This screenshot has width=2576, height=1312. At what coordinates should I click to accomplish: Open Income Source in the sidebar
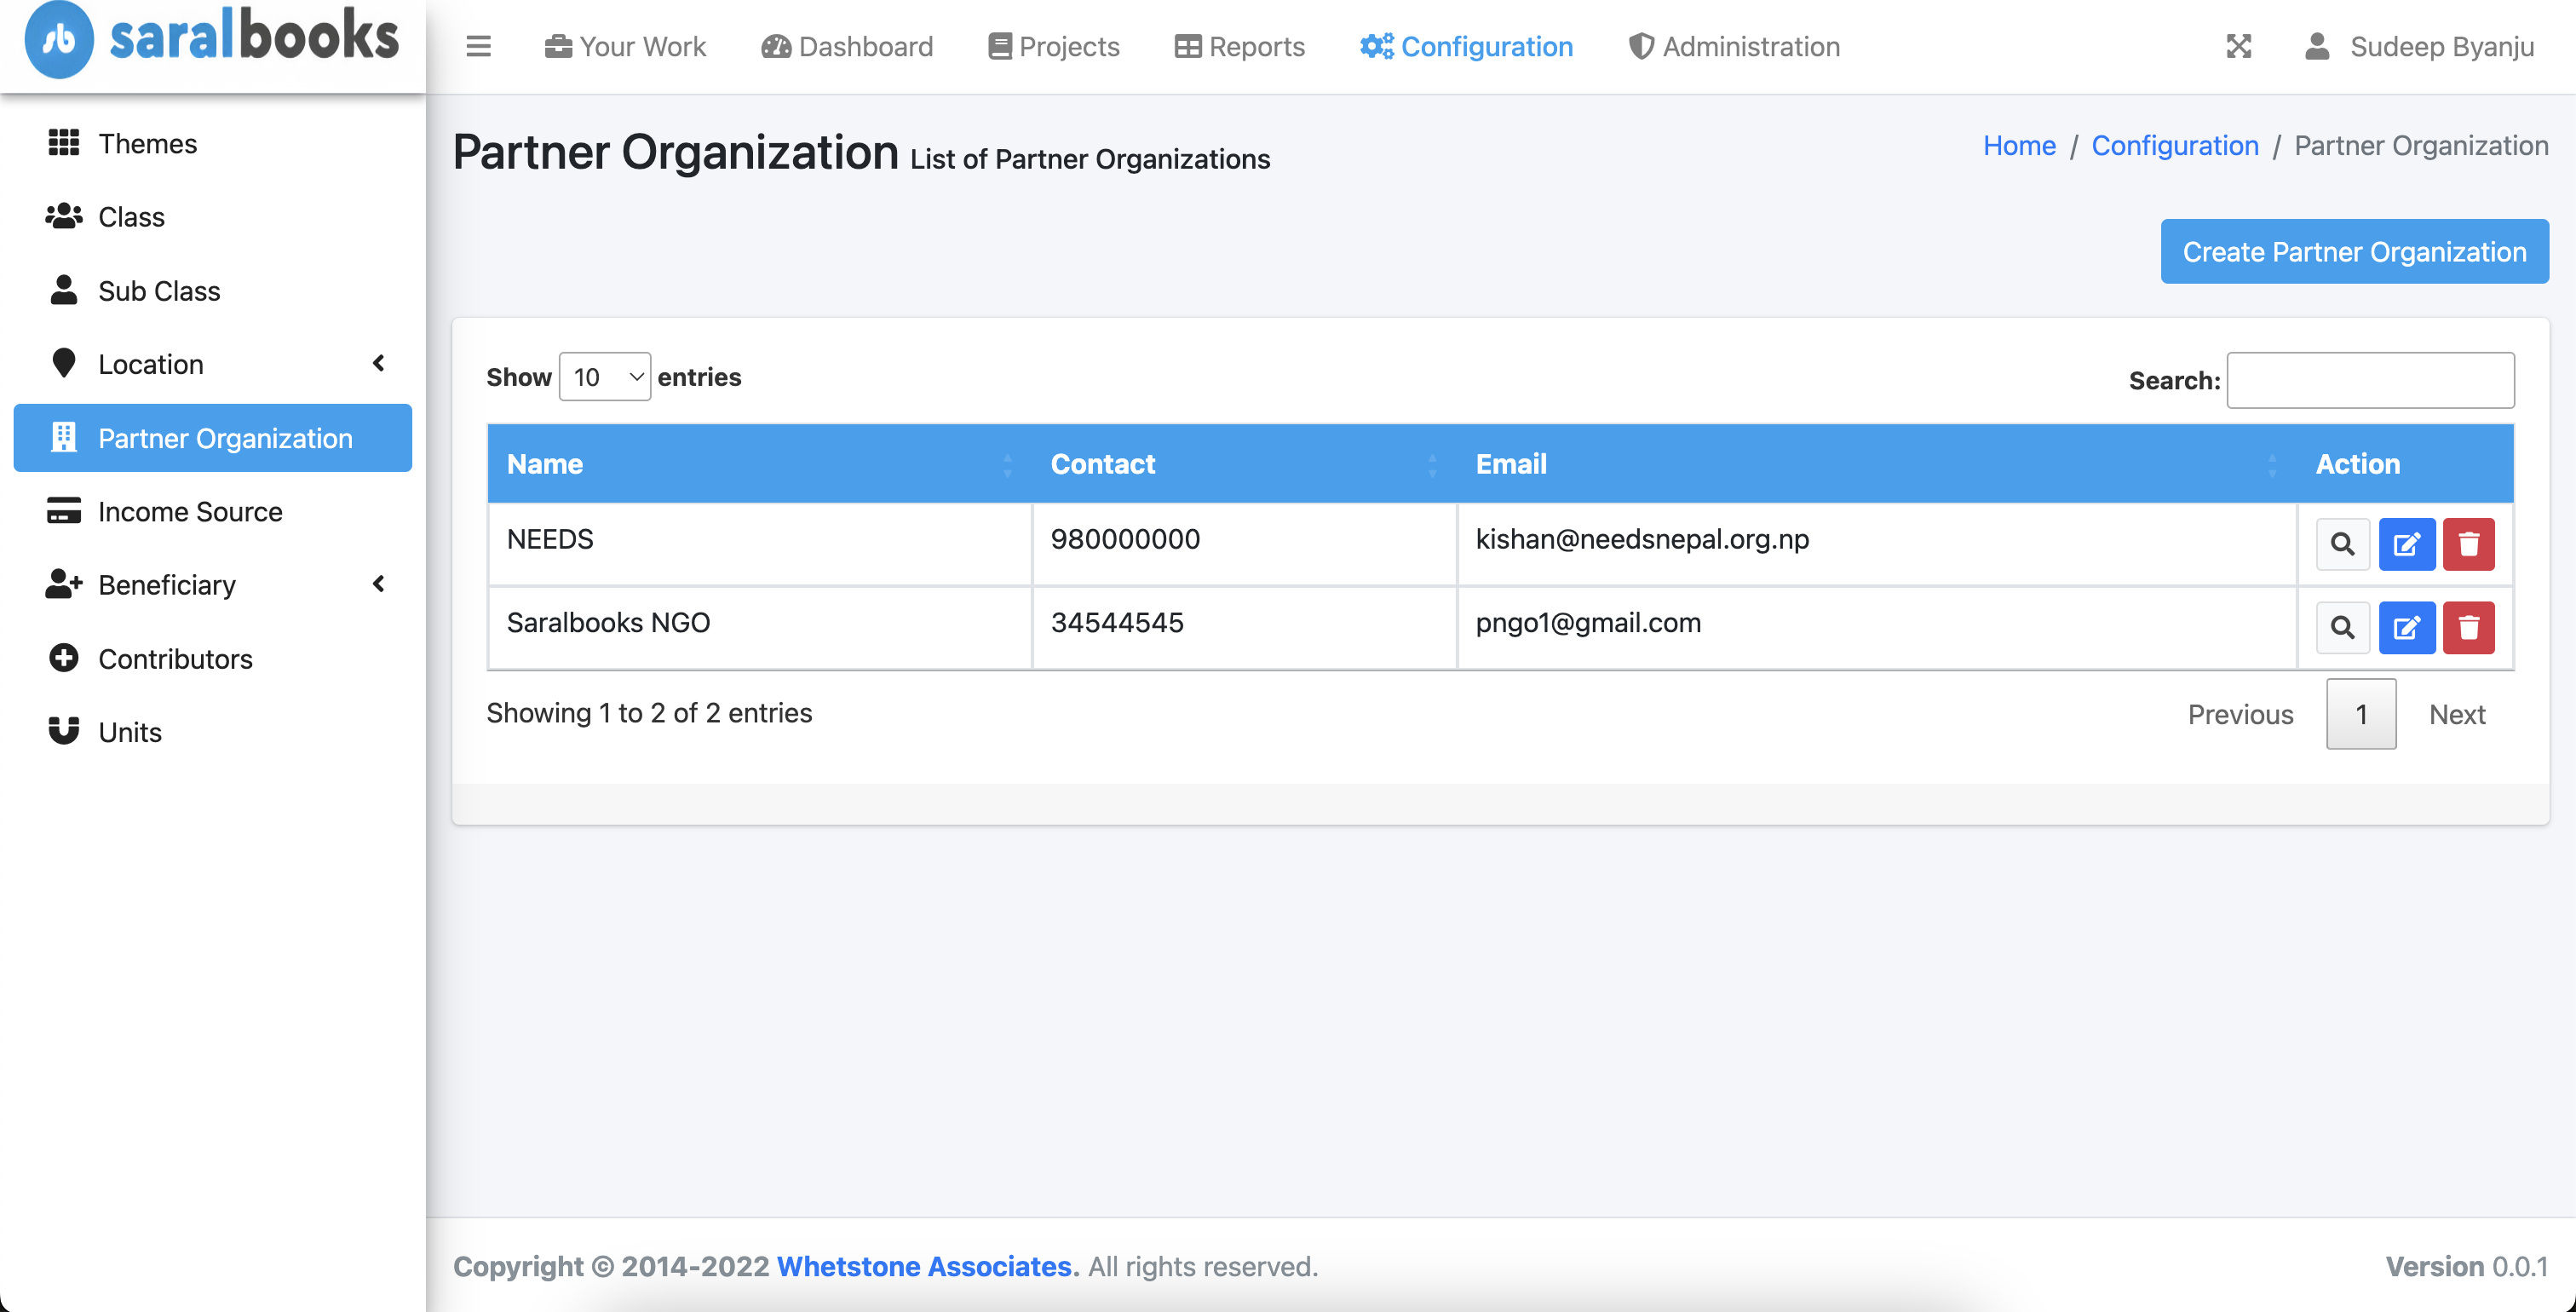[213, 511]
